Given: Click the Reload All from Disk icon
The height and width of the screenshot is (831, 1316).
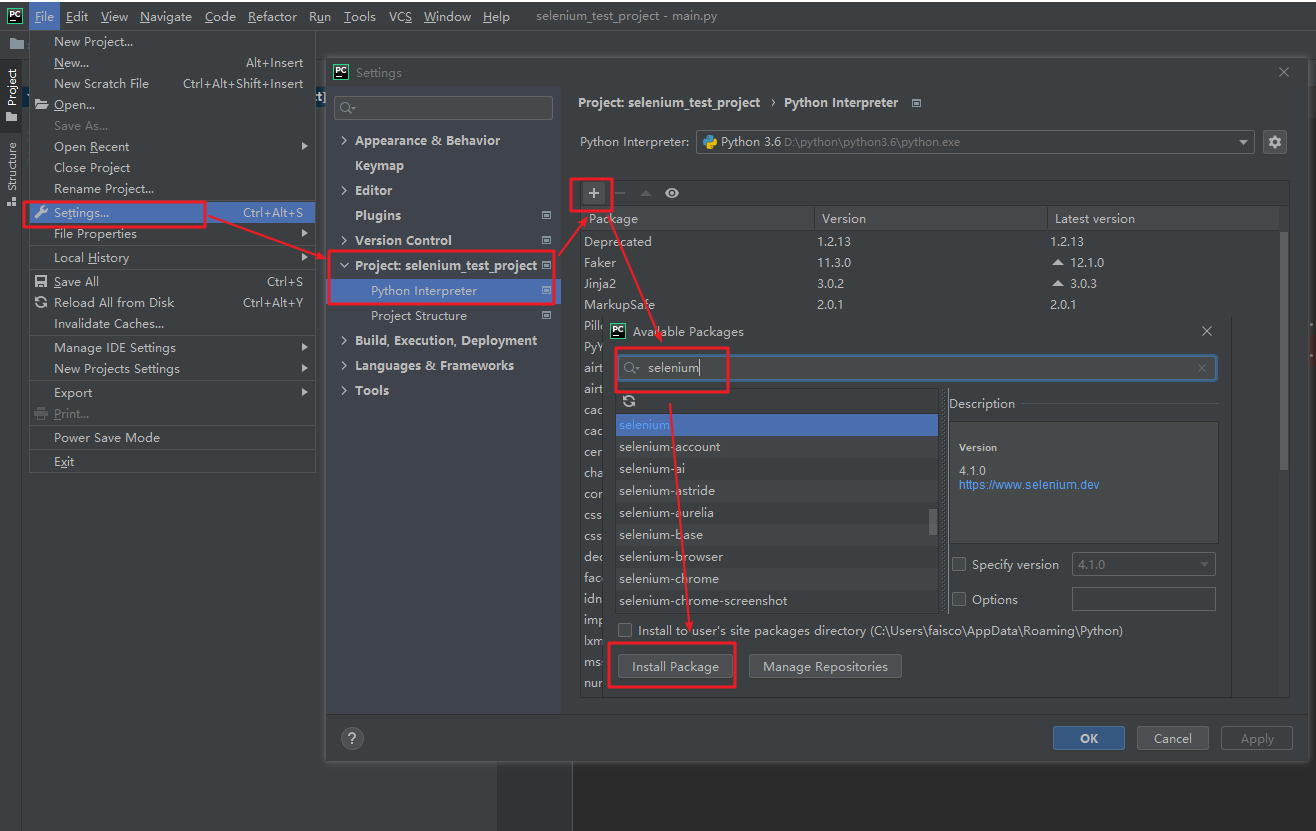Looking at the screenshot, I should (x=41, y=302).
